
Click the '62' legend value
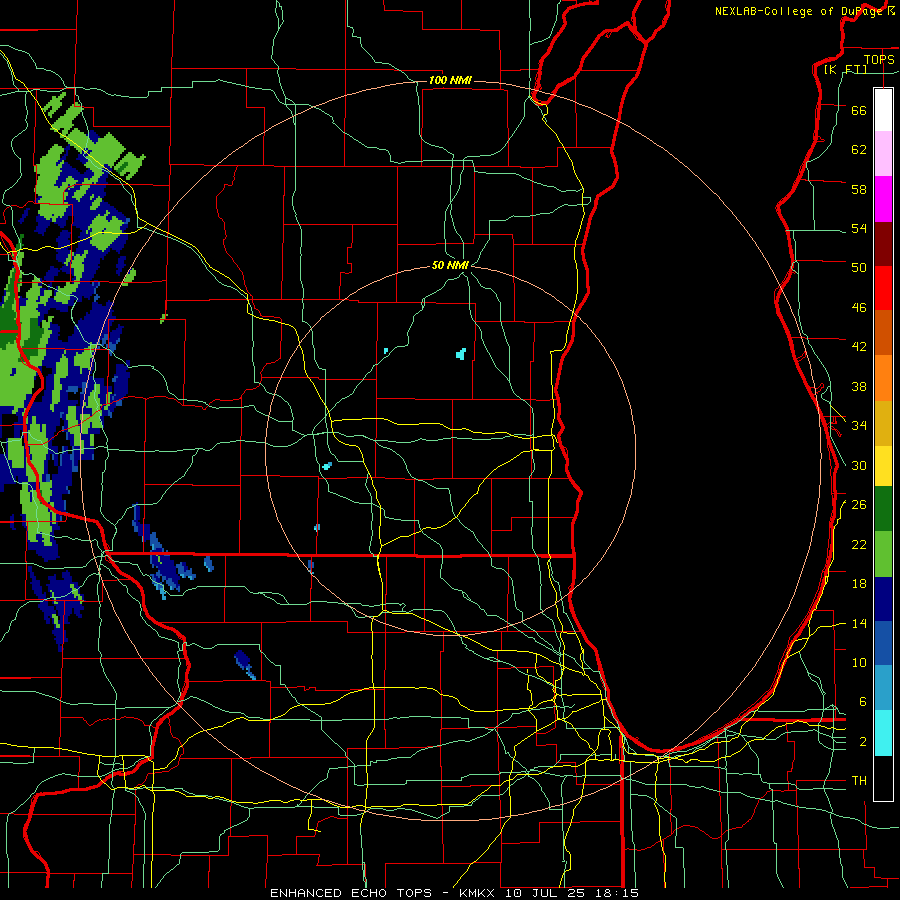(x=859, y=150)
